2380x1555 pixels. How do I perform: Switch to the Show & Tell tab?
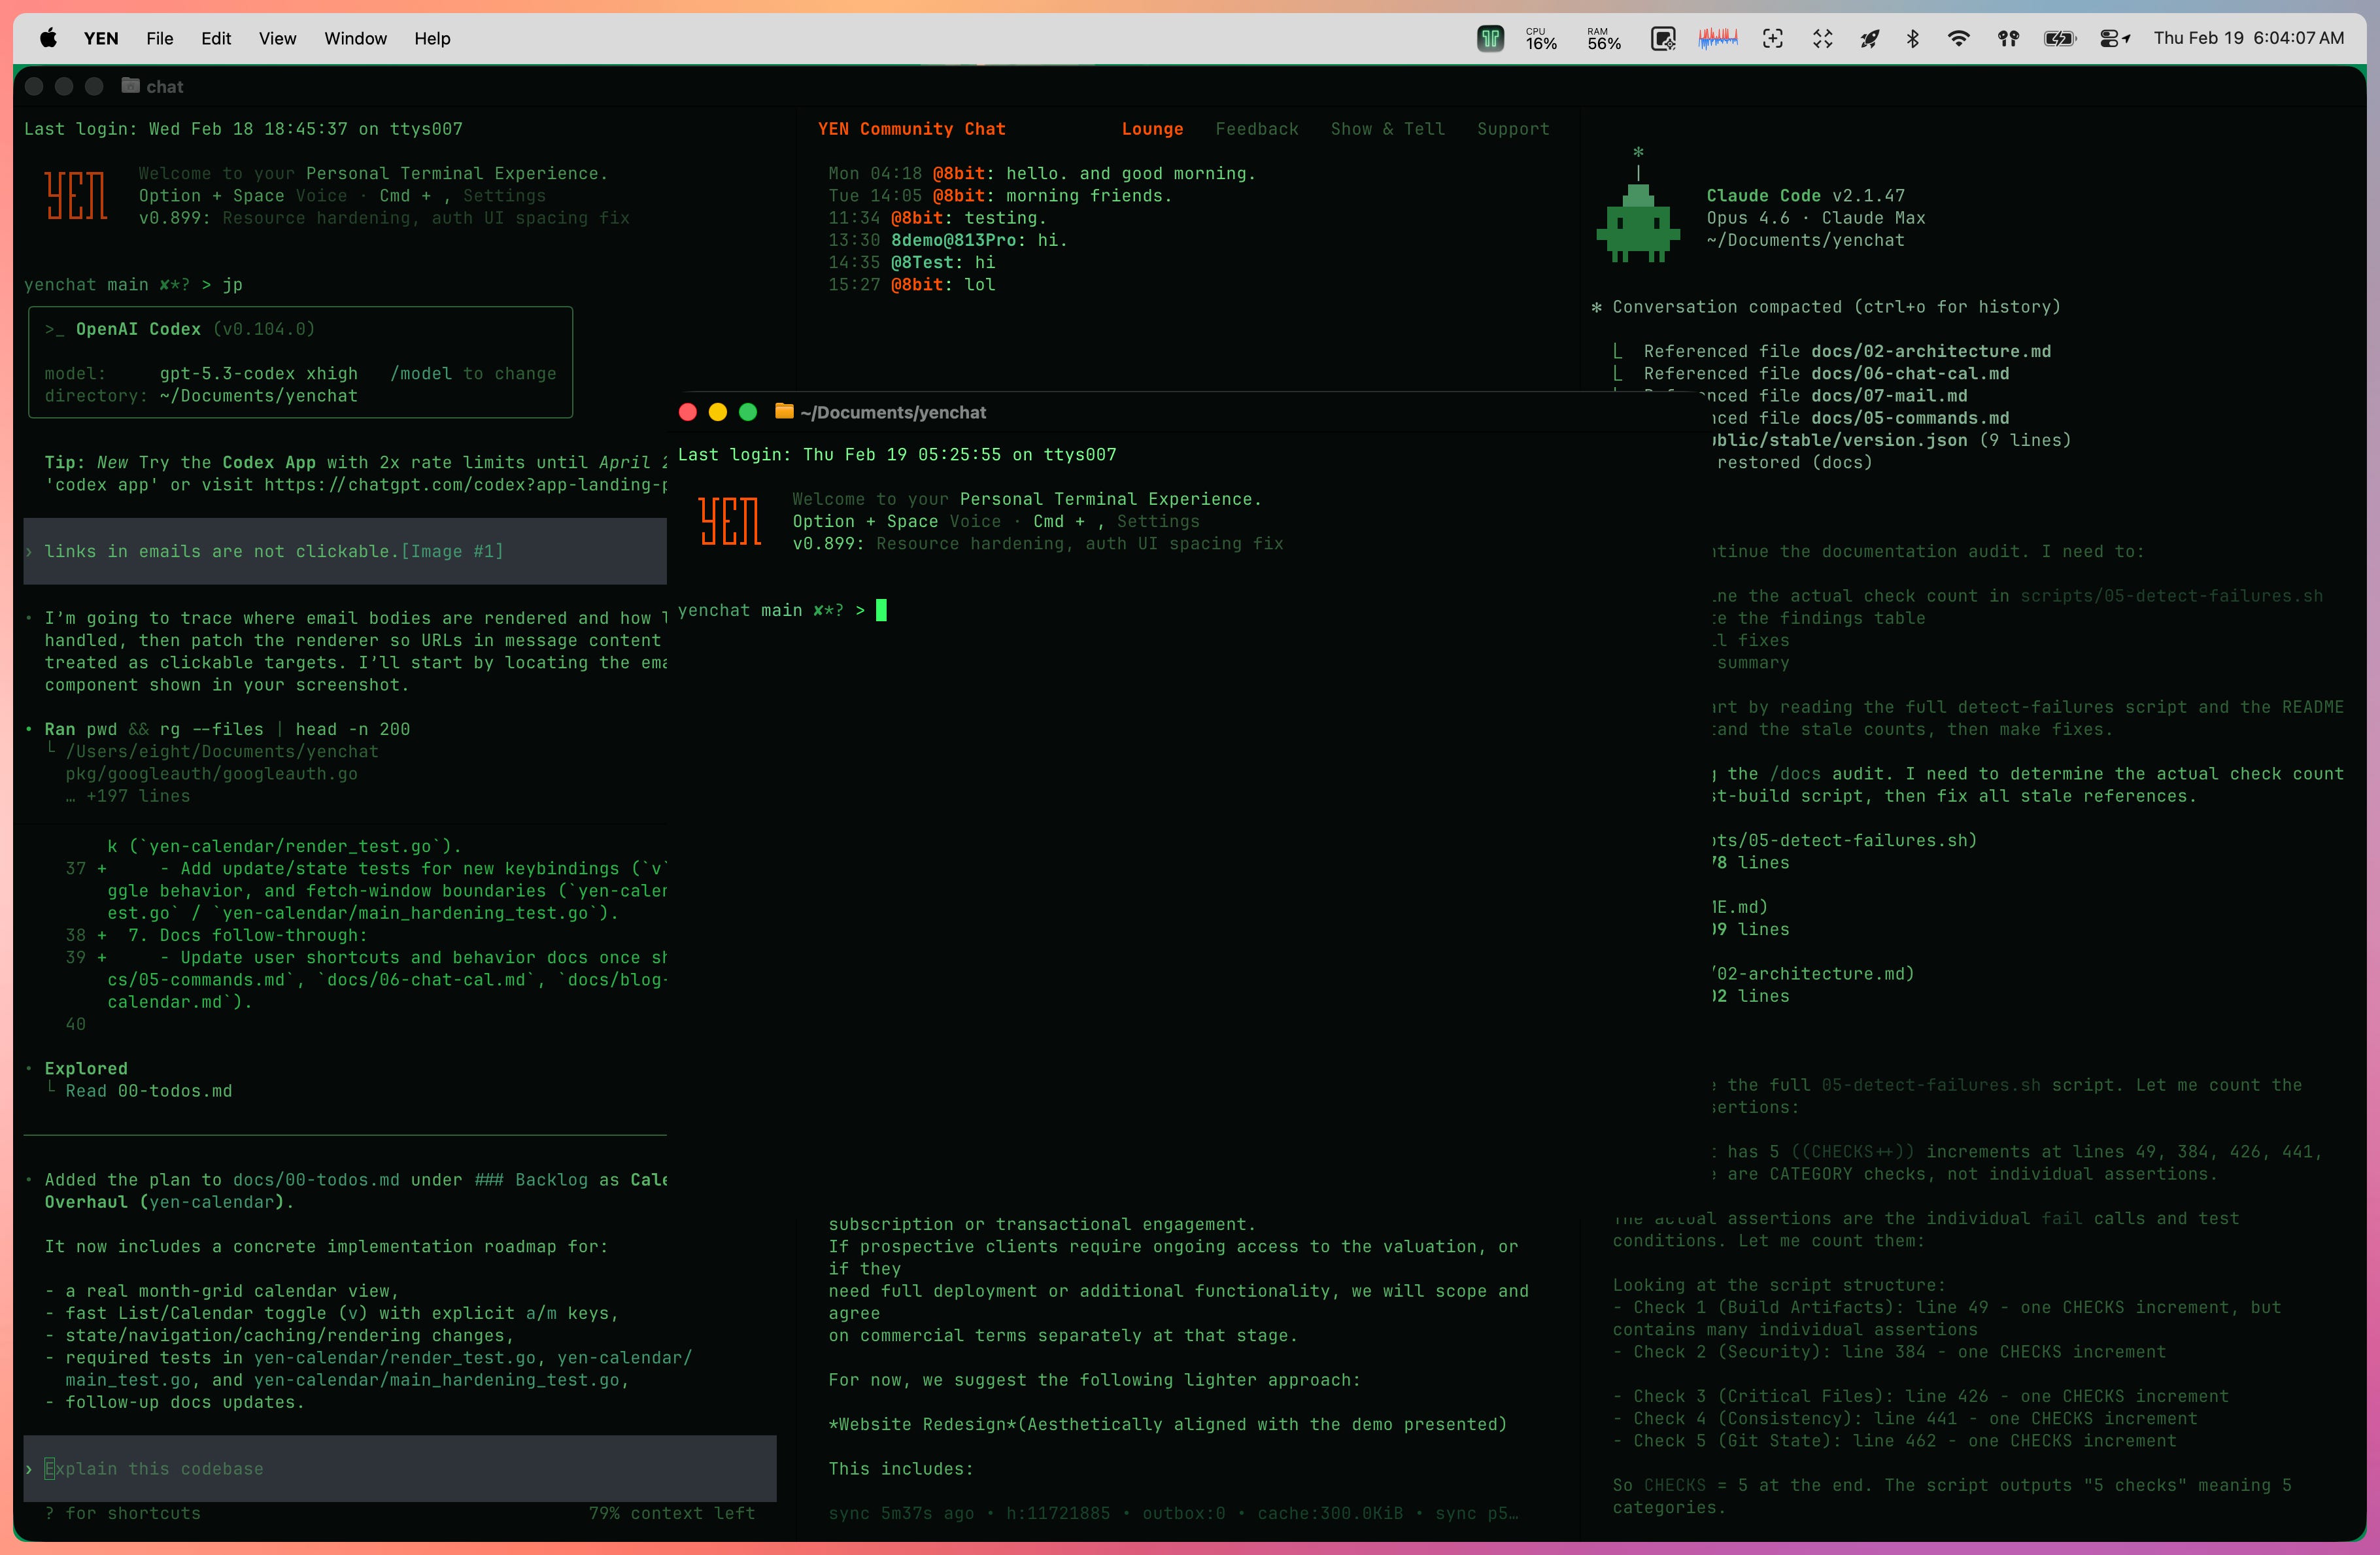(1387, 129)
